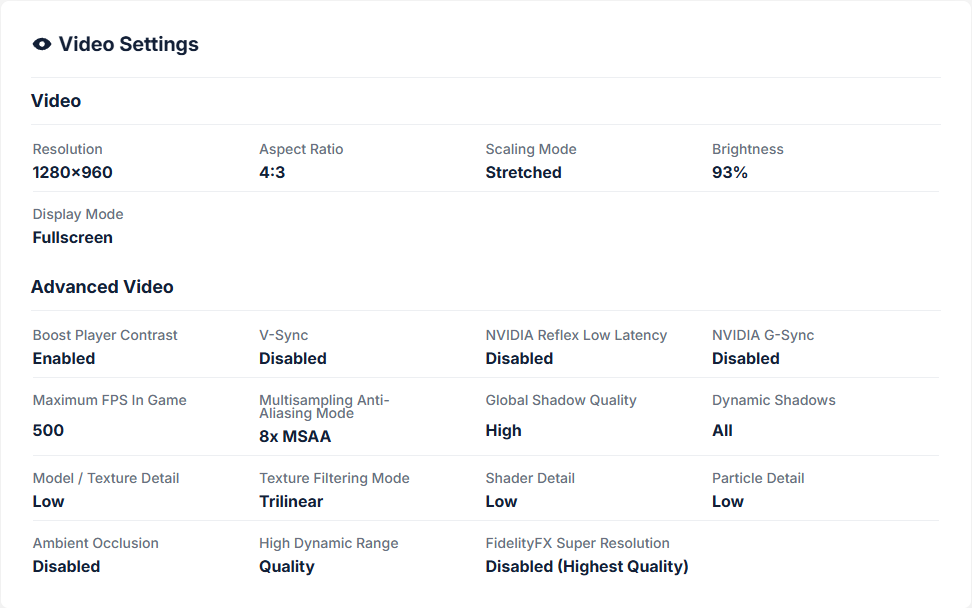Click the Video Settings heading
Screen dimensions: 972x608
(x=128, y=44)
